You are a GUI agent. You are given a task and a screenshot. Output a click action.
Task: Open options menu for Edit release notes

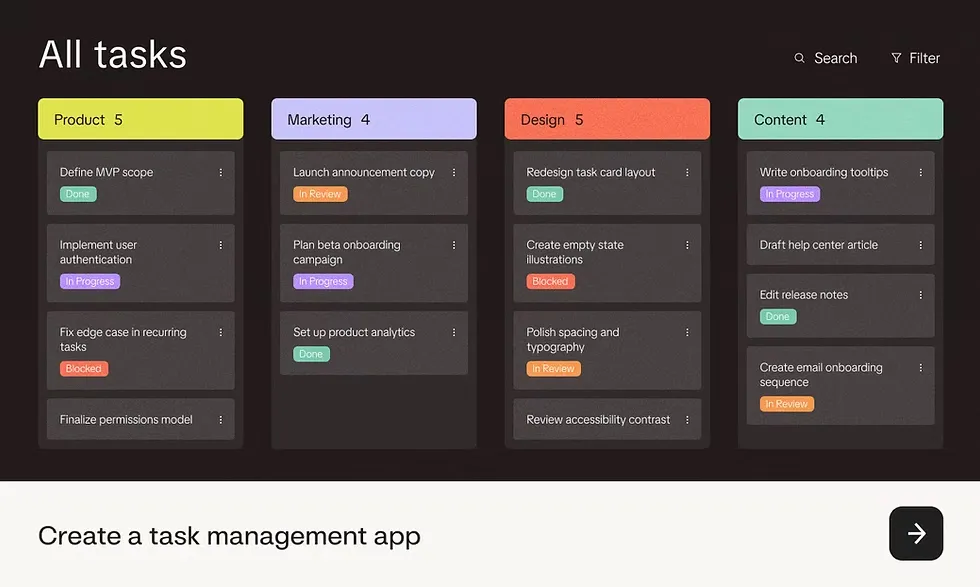[x=921, y=295]
